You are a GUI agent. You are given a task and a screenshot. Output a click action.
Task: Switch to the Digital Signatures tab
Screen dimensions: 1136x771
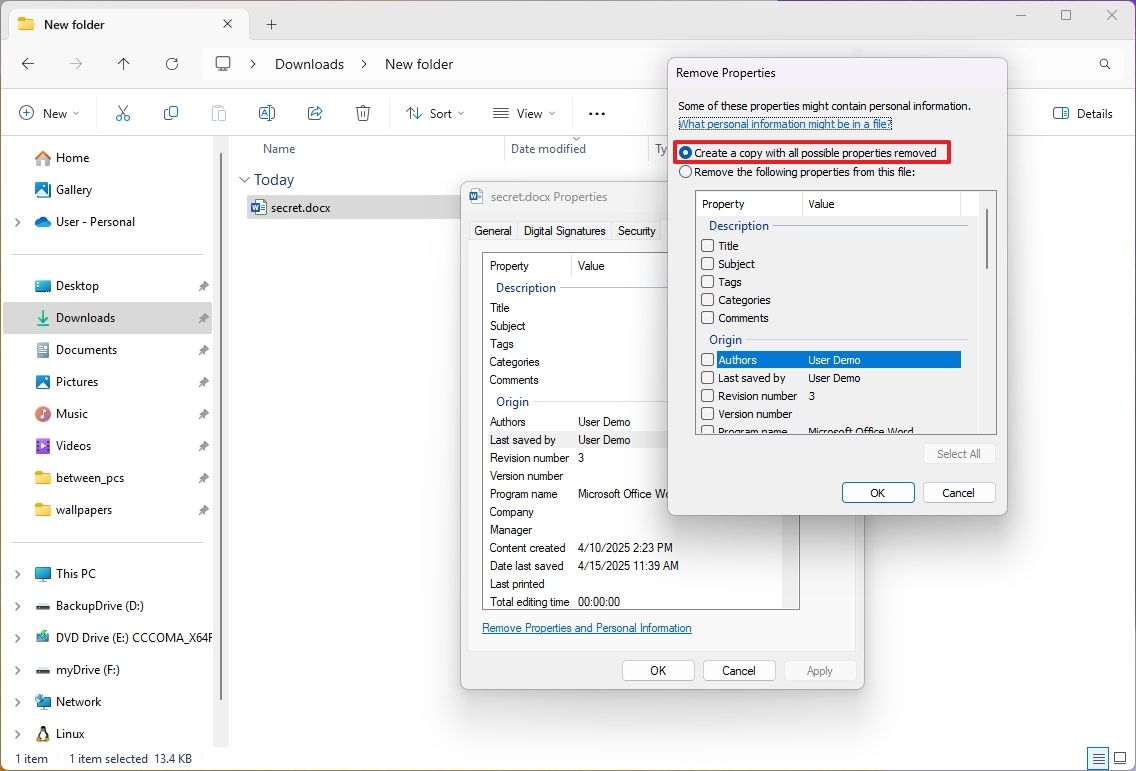(564, 230)
